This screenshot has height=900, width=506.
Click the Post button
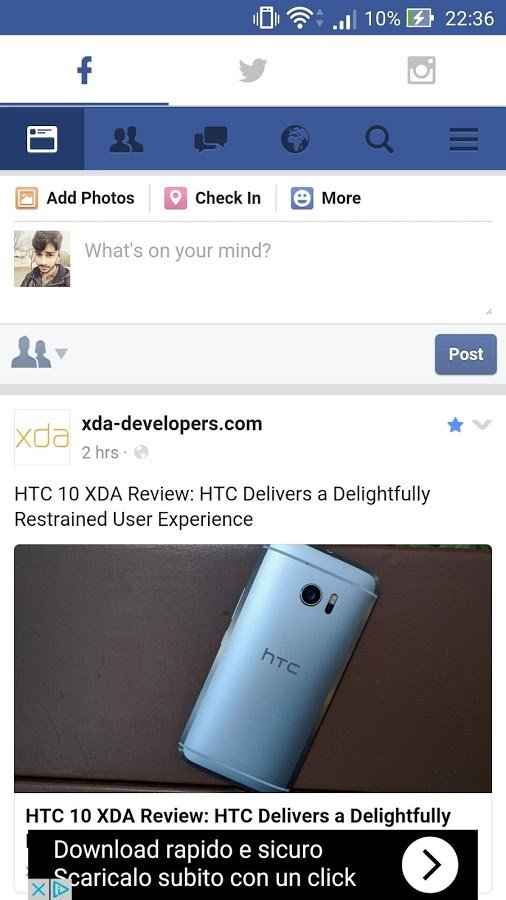(x=465, y=354)
